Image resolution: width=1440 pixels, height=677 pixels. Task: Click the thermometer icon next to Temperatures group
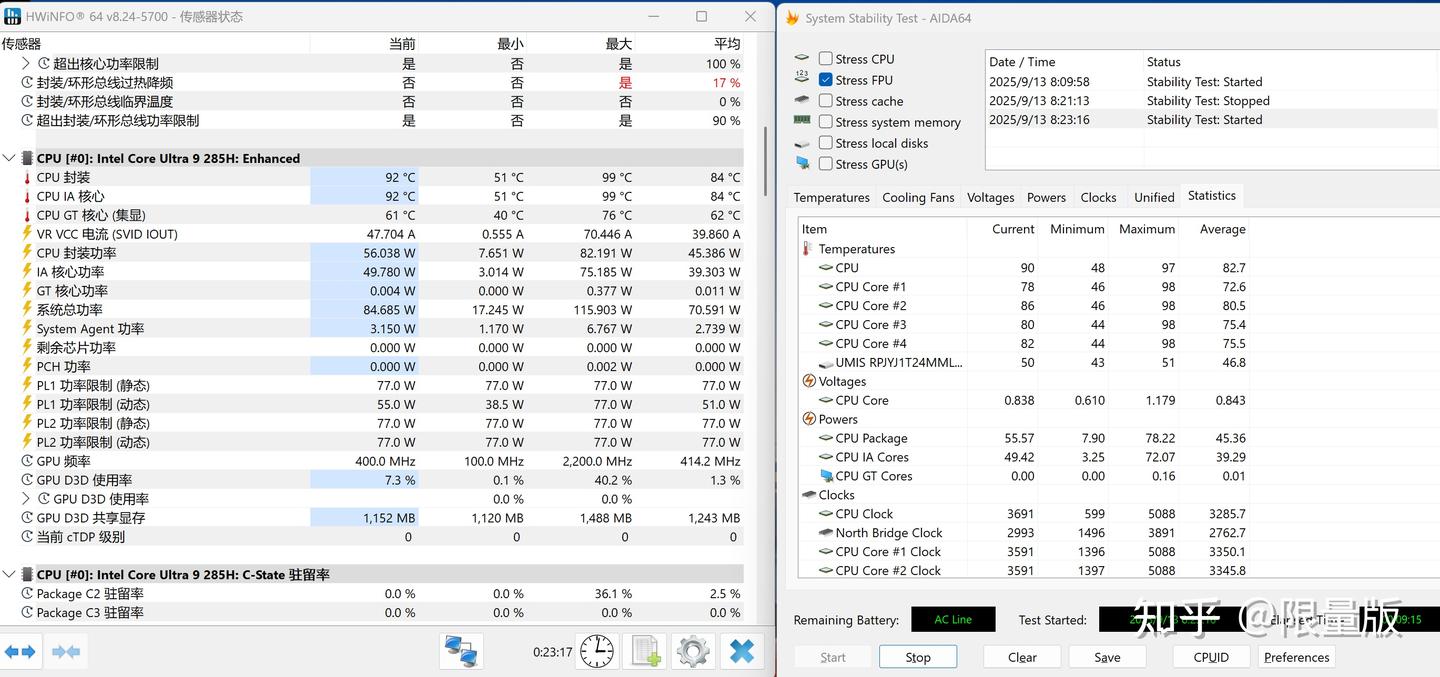point(807,249)
